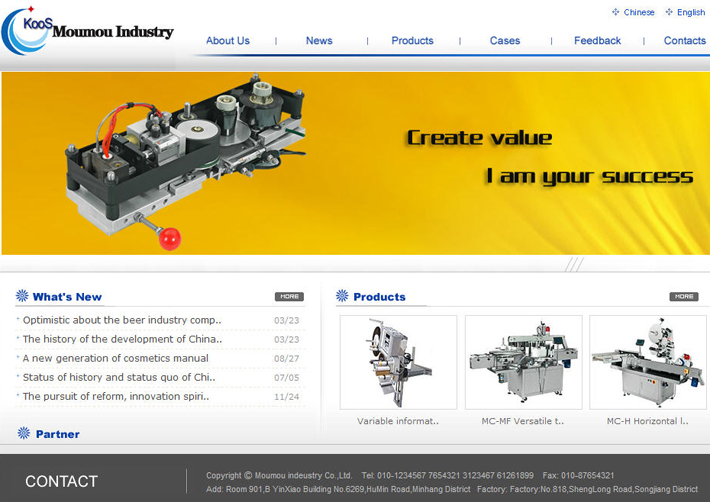710x502 pixels.
Task: Click the KooS Moumou Industry logo
Action: coord(87,31)
